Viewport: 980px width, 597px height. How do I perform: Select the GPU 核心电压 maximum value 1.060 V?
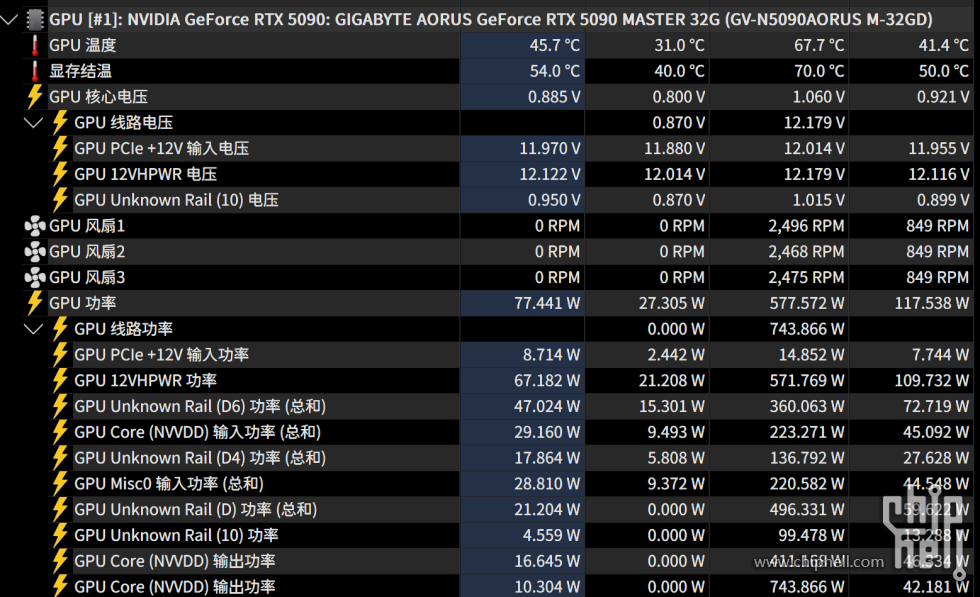[x=819, y=97]
